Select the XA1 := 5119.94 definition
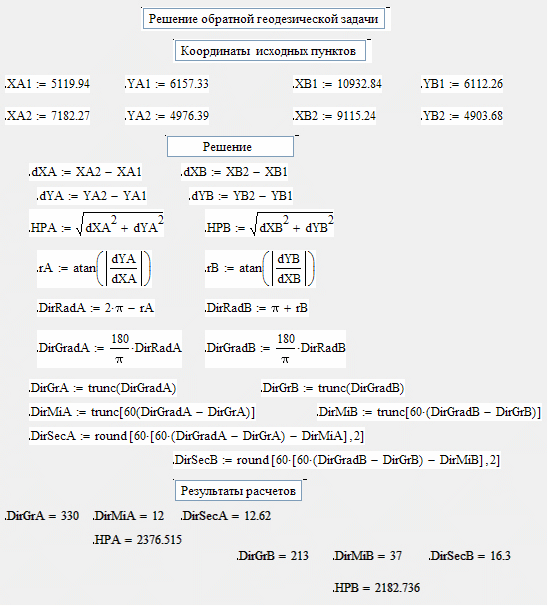Image resolution: width=548 pixels, height=606 pixels. tap(48, 84)
